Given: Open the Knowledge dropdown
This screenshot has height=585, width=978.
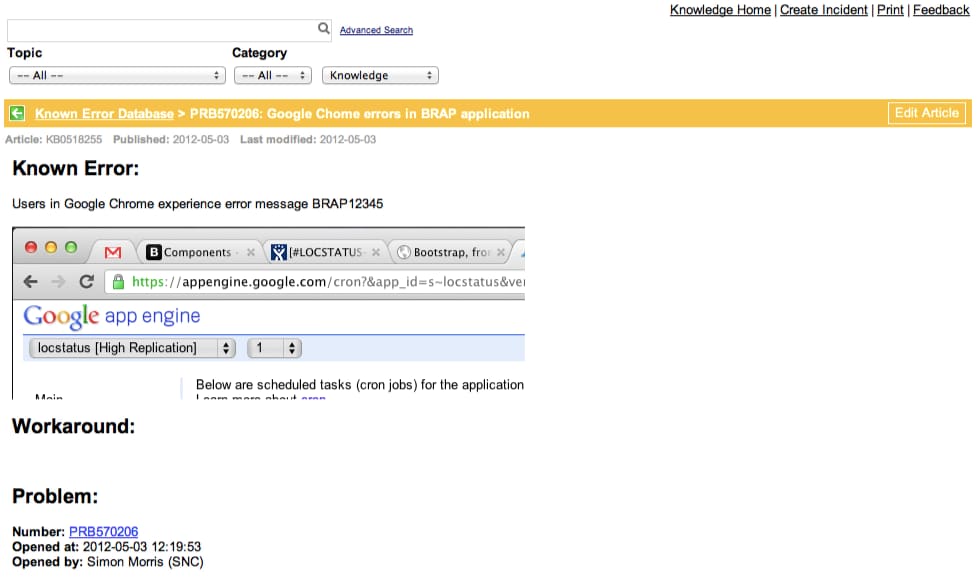Looking at the screenshot, I should [380, 75].
